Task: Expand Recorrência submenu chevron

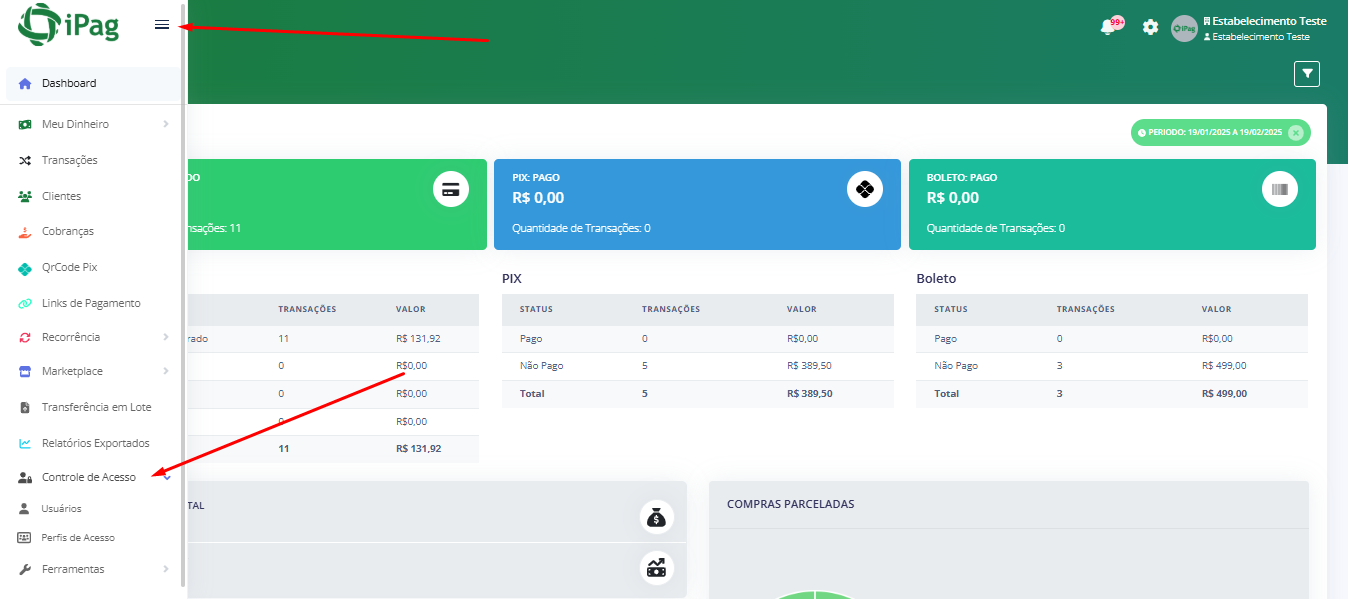Action: point(166,337)
